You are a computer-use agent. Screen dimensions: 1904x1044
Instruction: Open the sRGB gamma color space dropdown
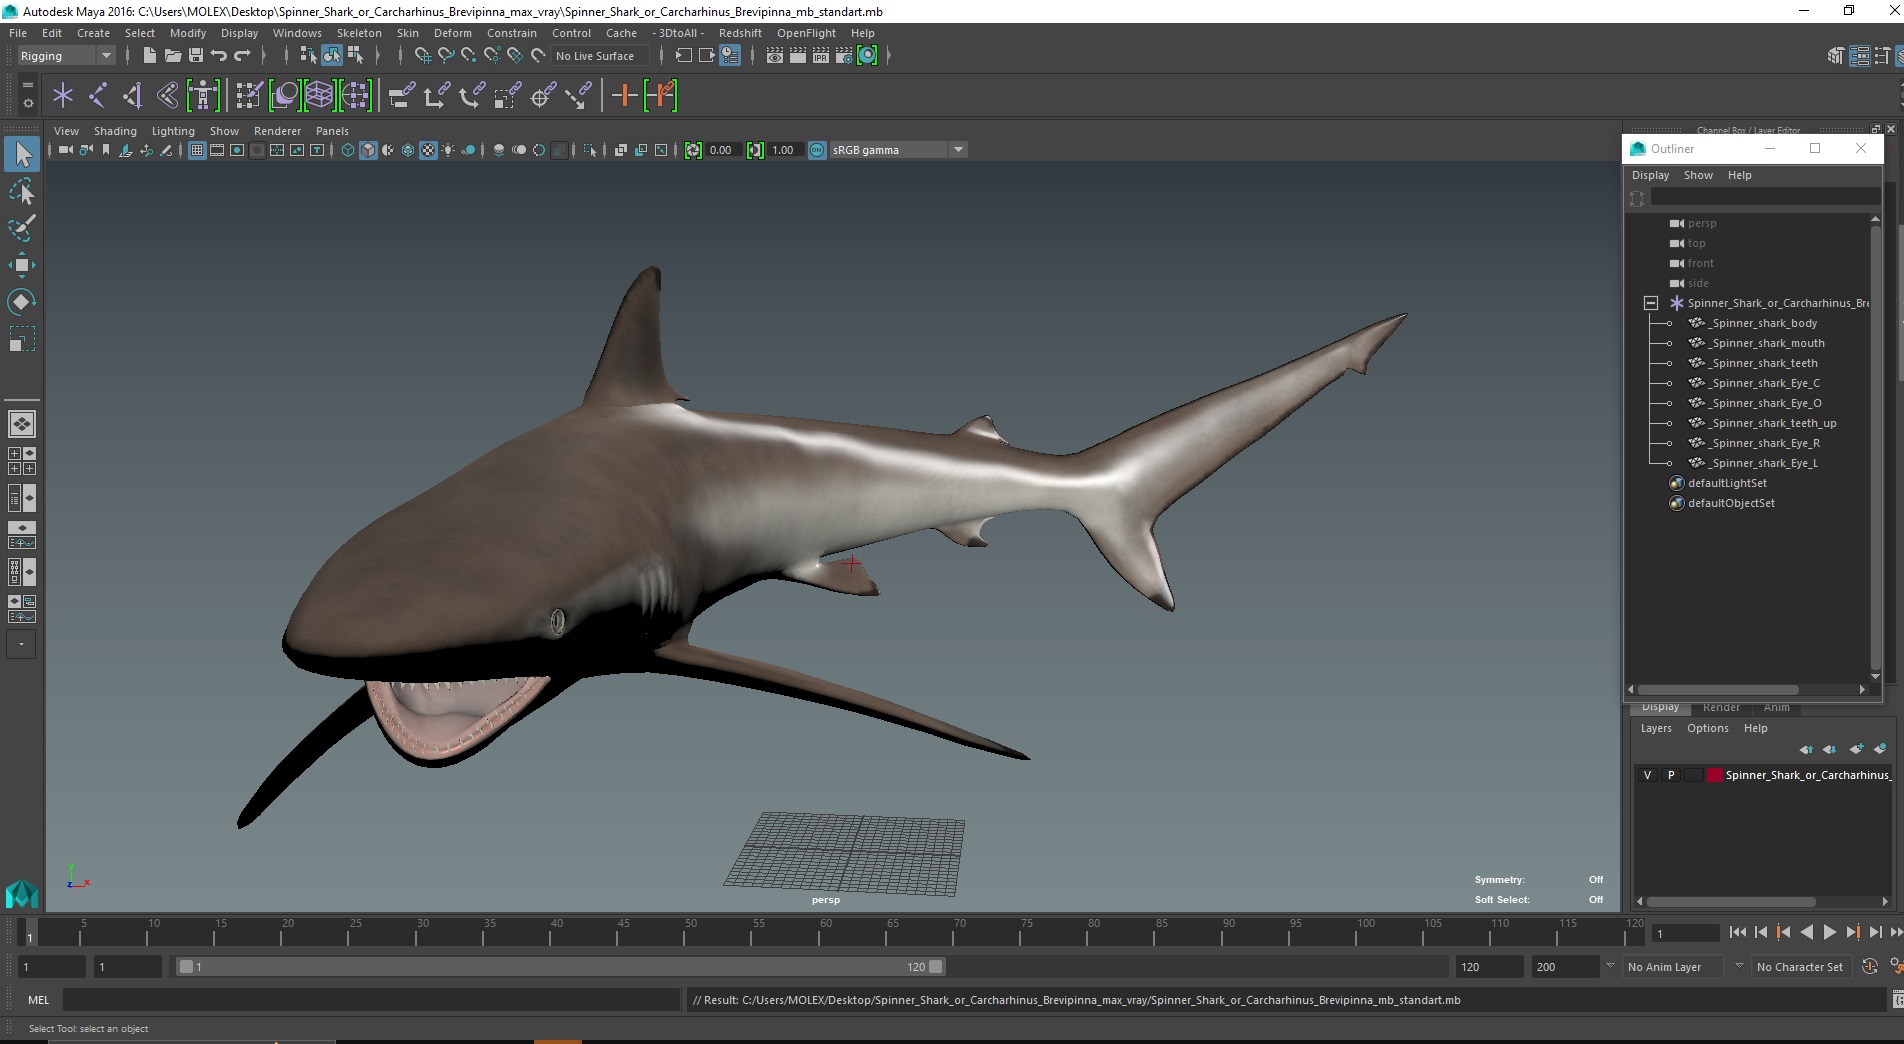click(x=958, y=150)
